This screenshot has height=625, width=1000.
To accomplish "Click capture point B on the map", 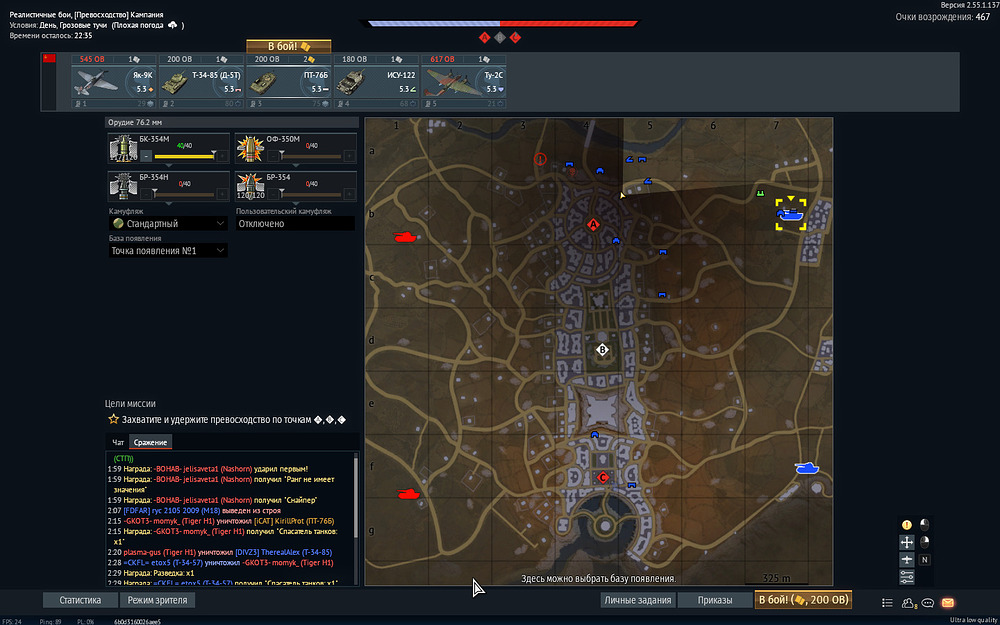I will click(602, 349).
